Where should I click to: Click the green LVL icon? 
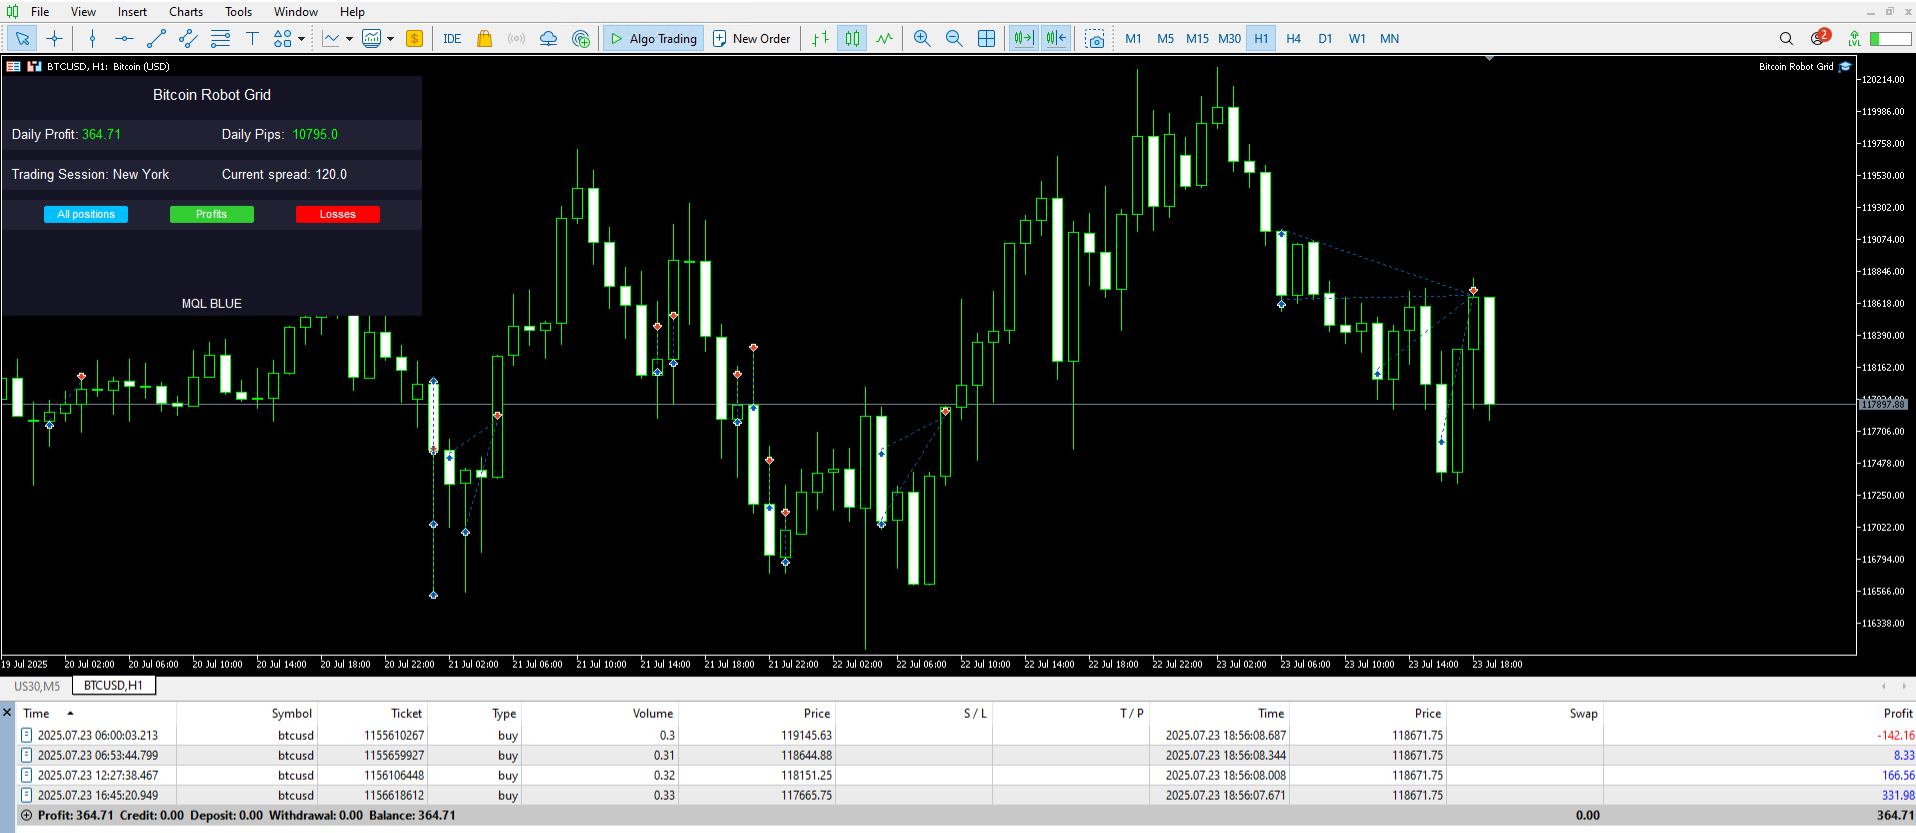point(1854,39)
